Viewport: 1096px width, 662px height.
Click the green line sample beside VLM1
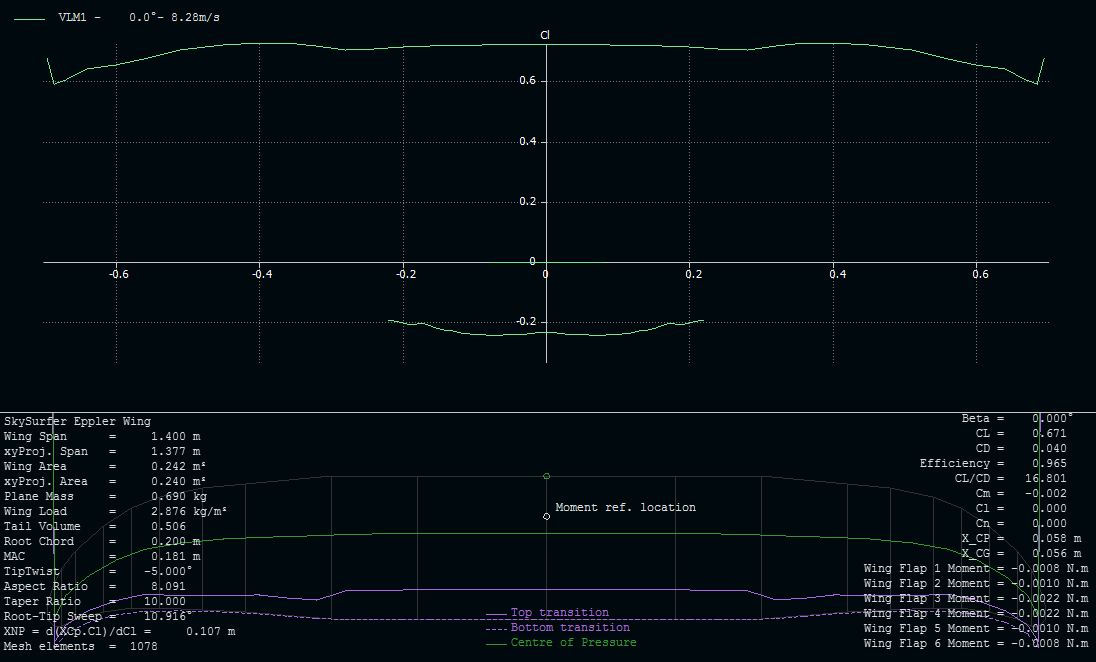[31, 18]
